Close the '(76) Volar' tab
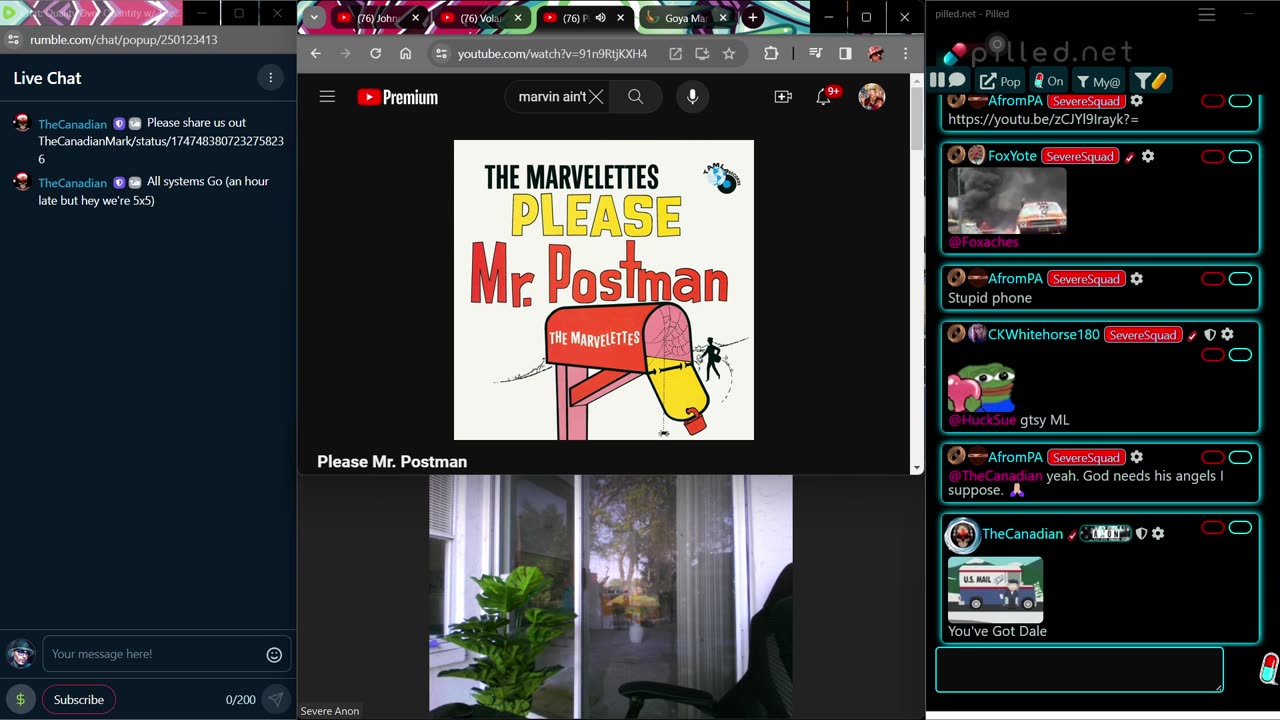 click(518, 18)
